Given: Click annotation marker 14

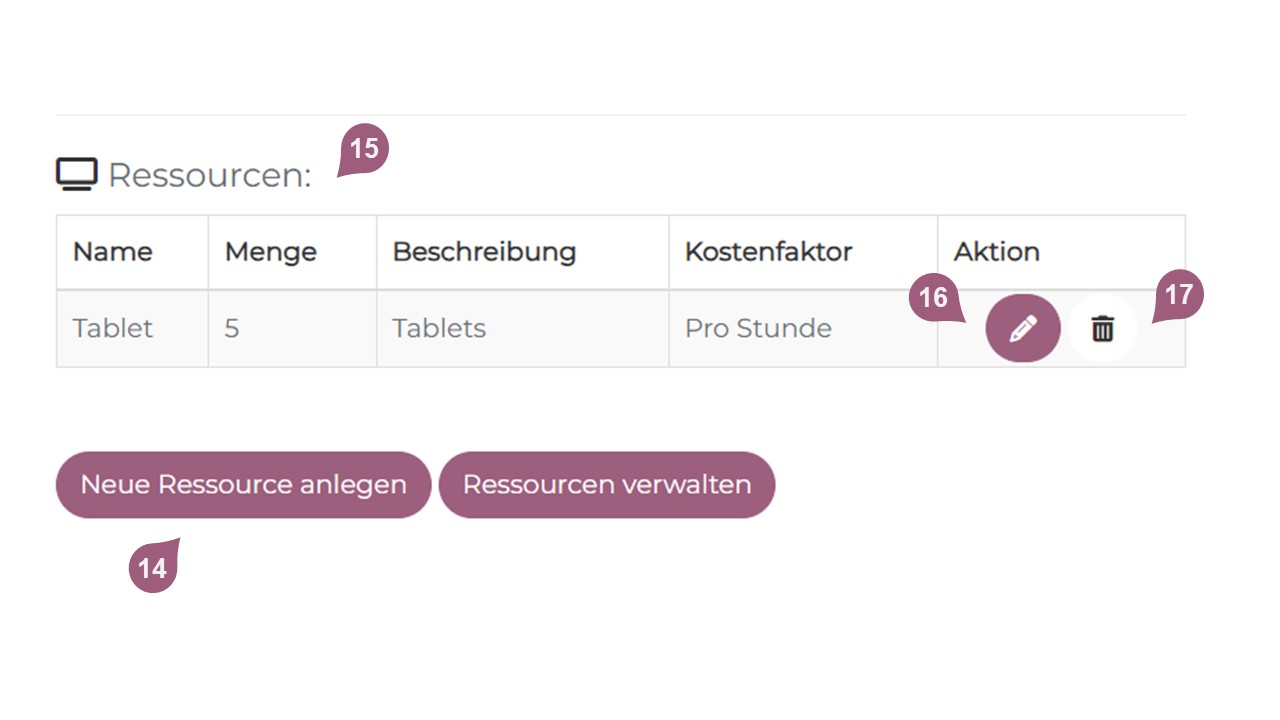Looking at the screenshot, I should 153,568.
